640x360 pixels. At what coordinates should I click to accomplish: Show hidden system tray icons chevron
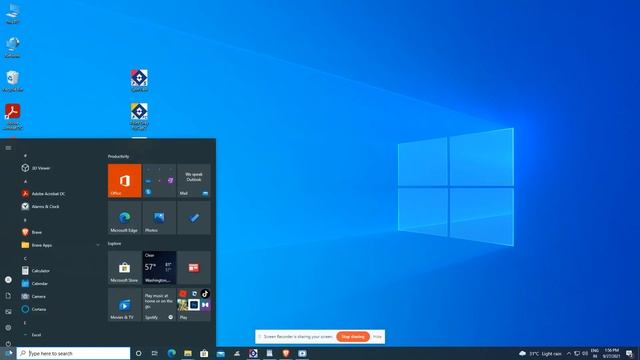click(569, 353)
